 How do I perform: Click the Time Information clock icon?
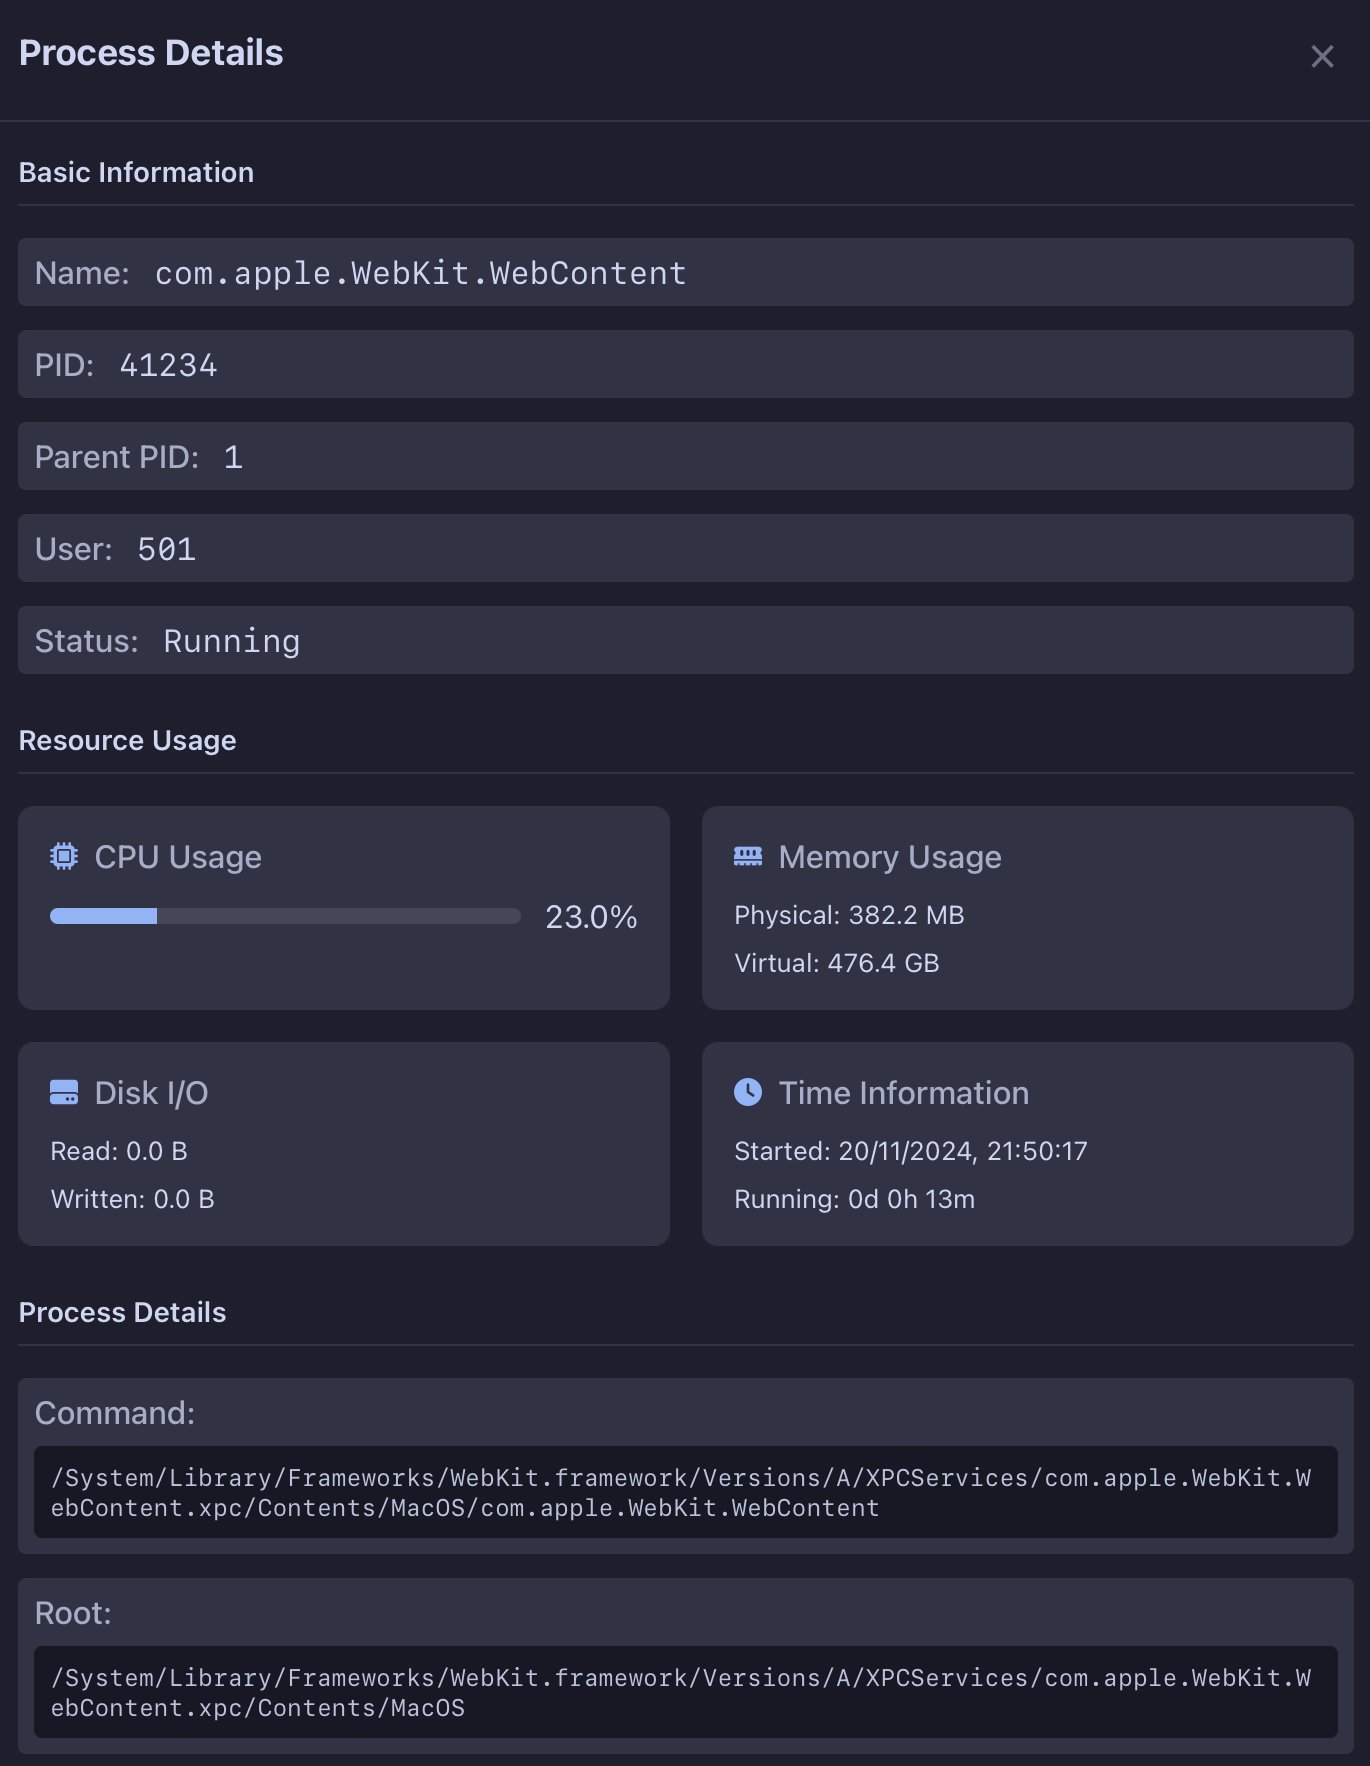748,1093
